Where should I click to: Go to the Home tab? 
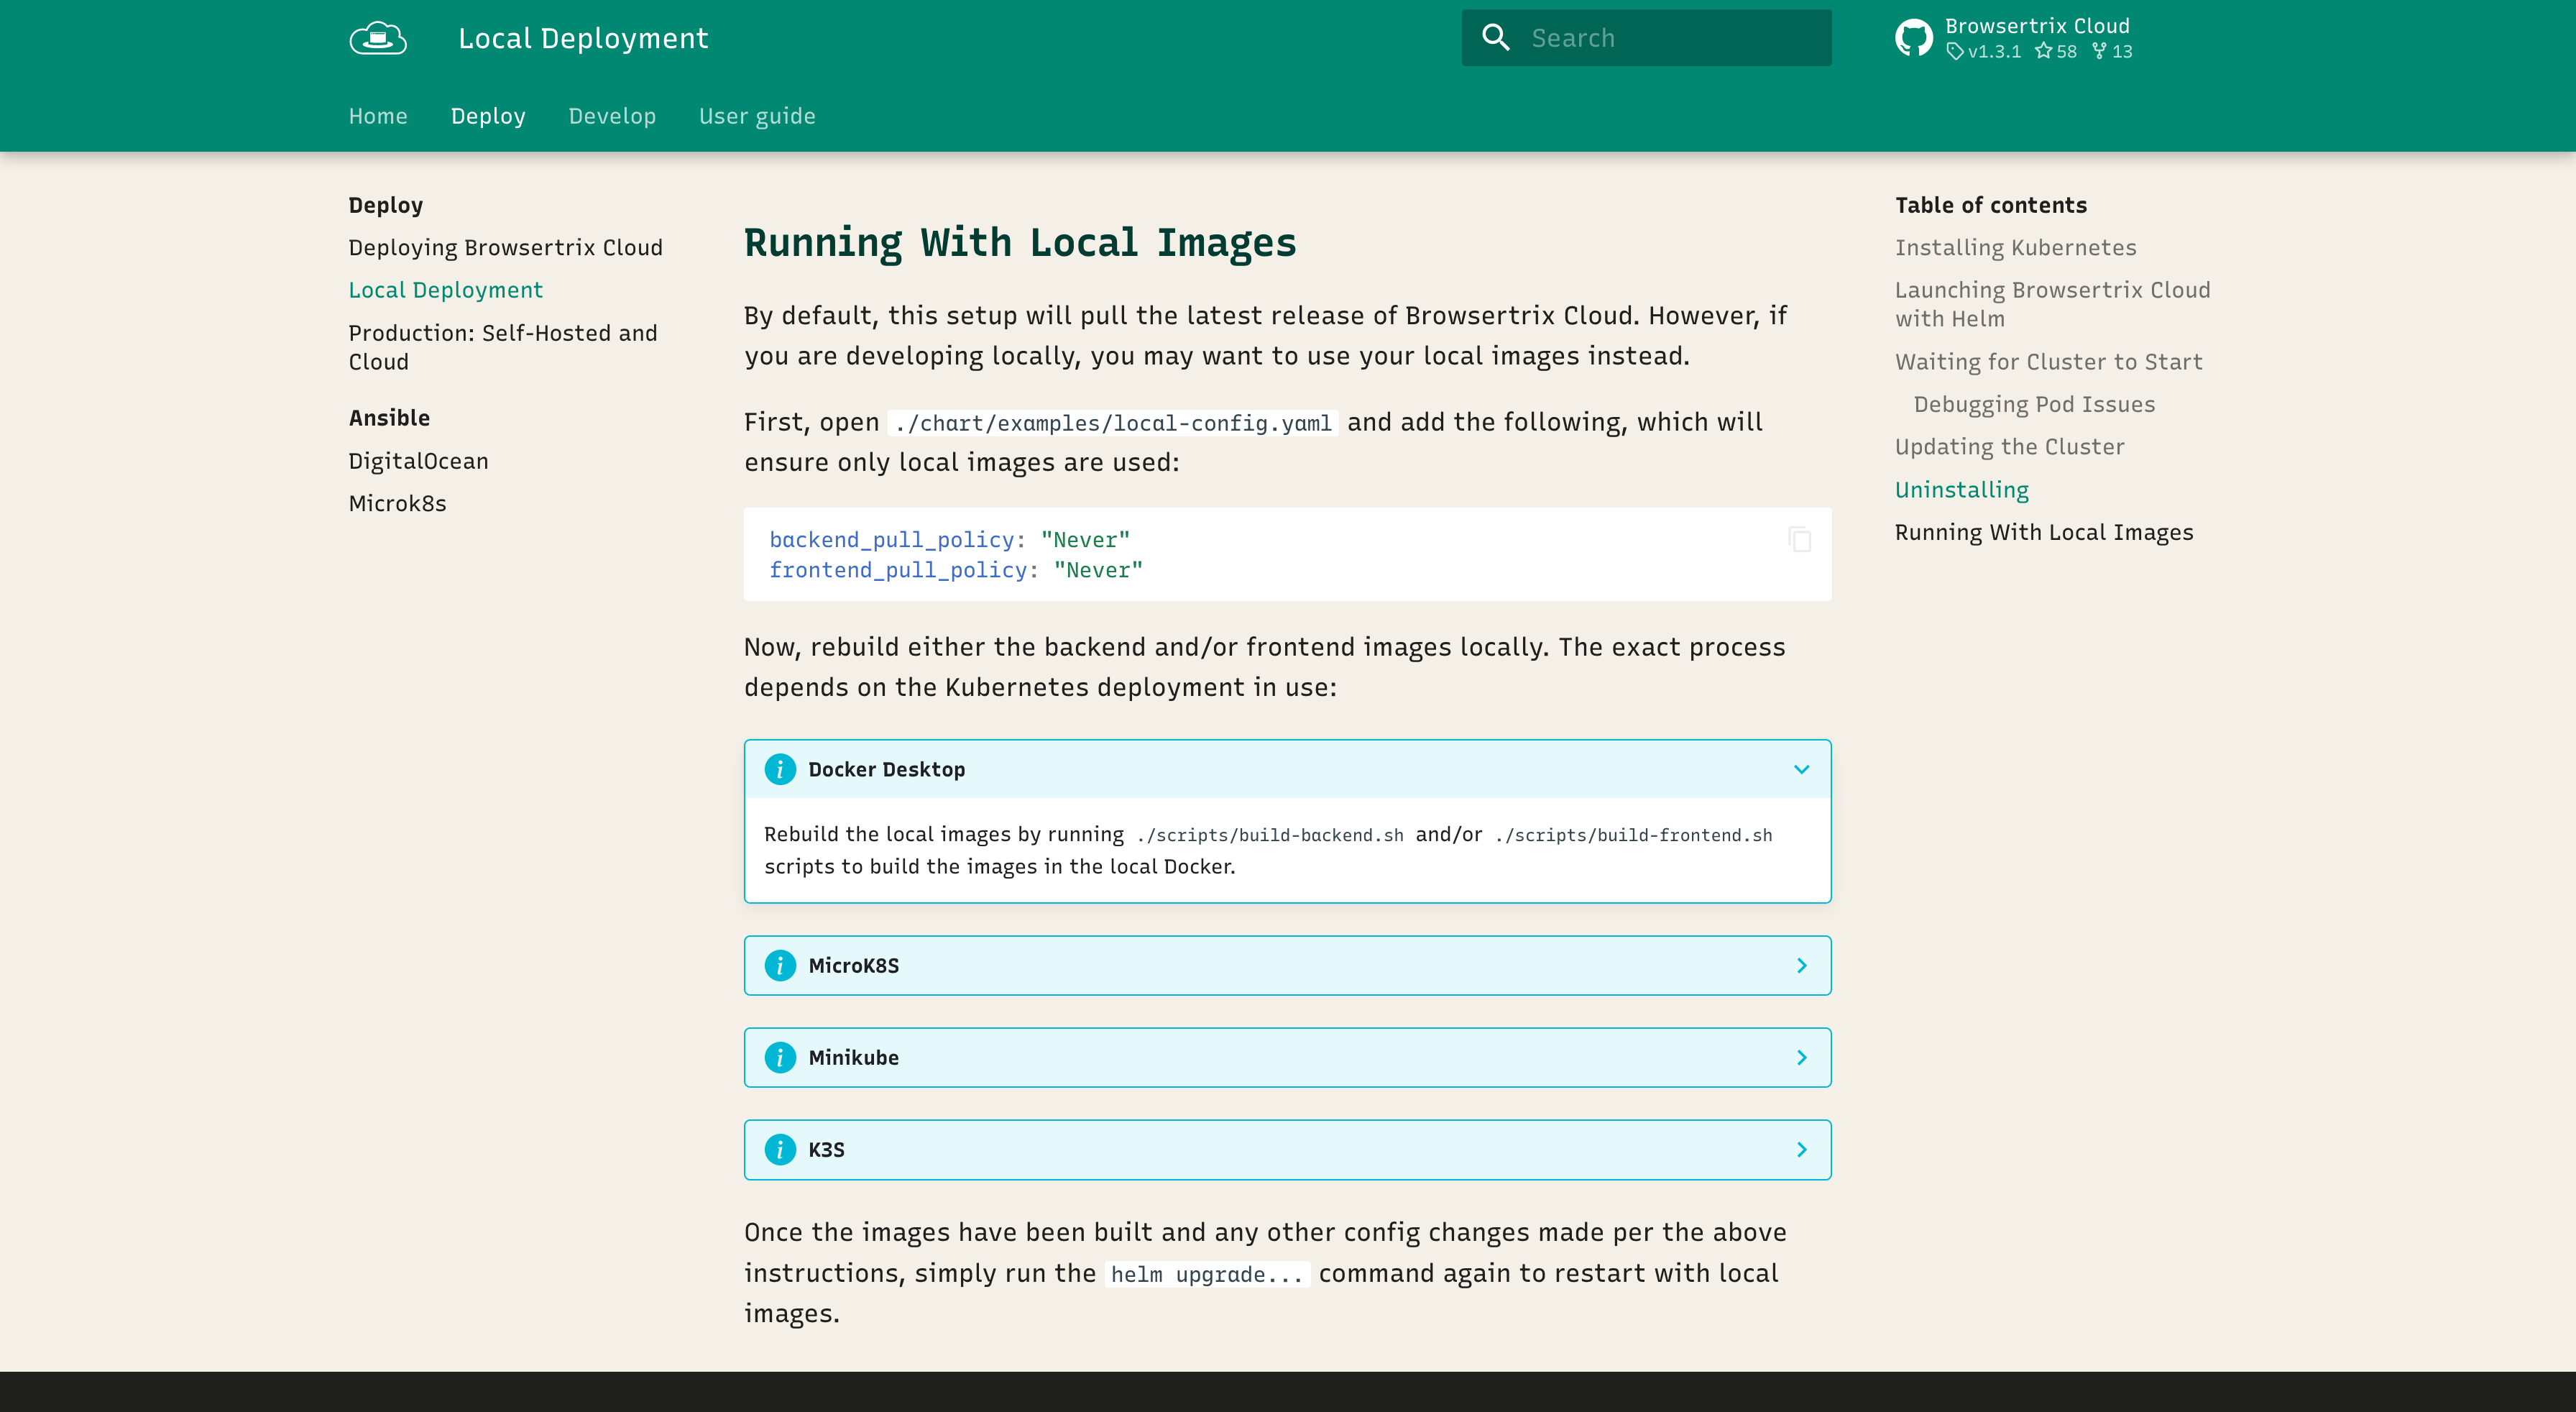coord(378,116)
